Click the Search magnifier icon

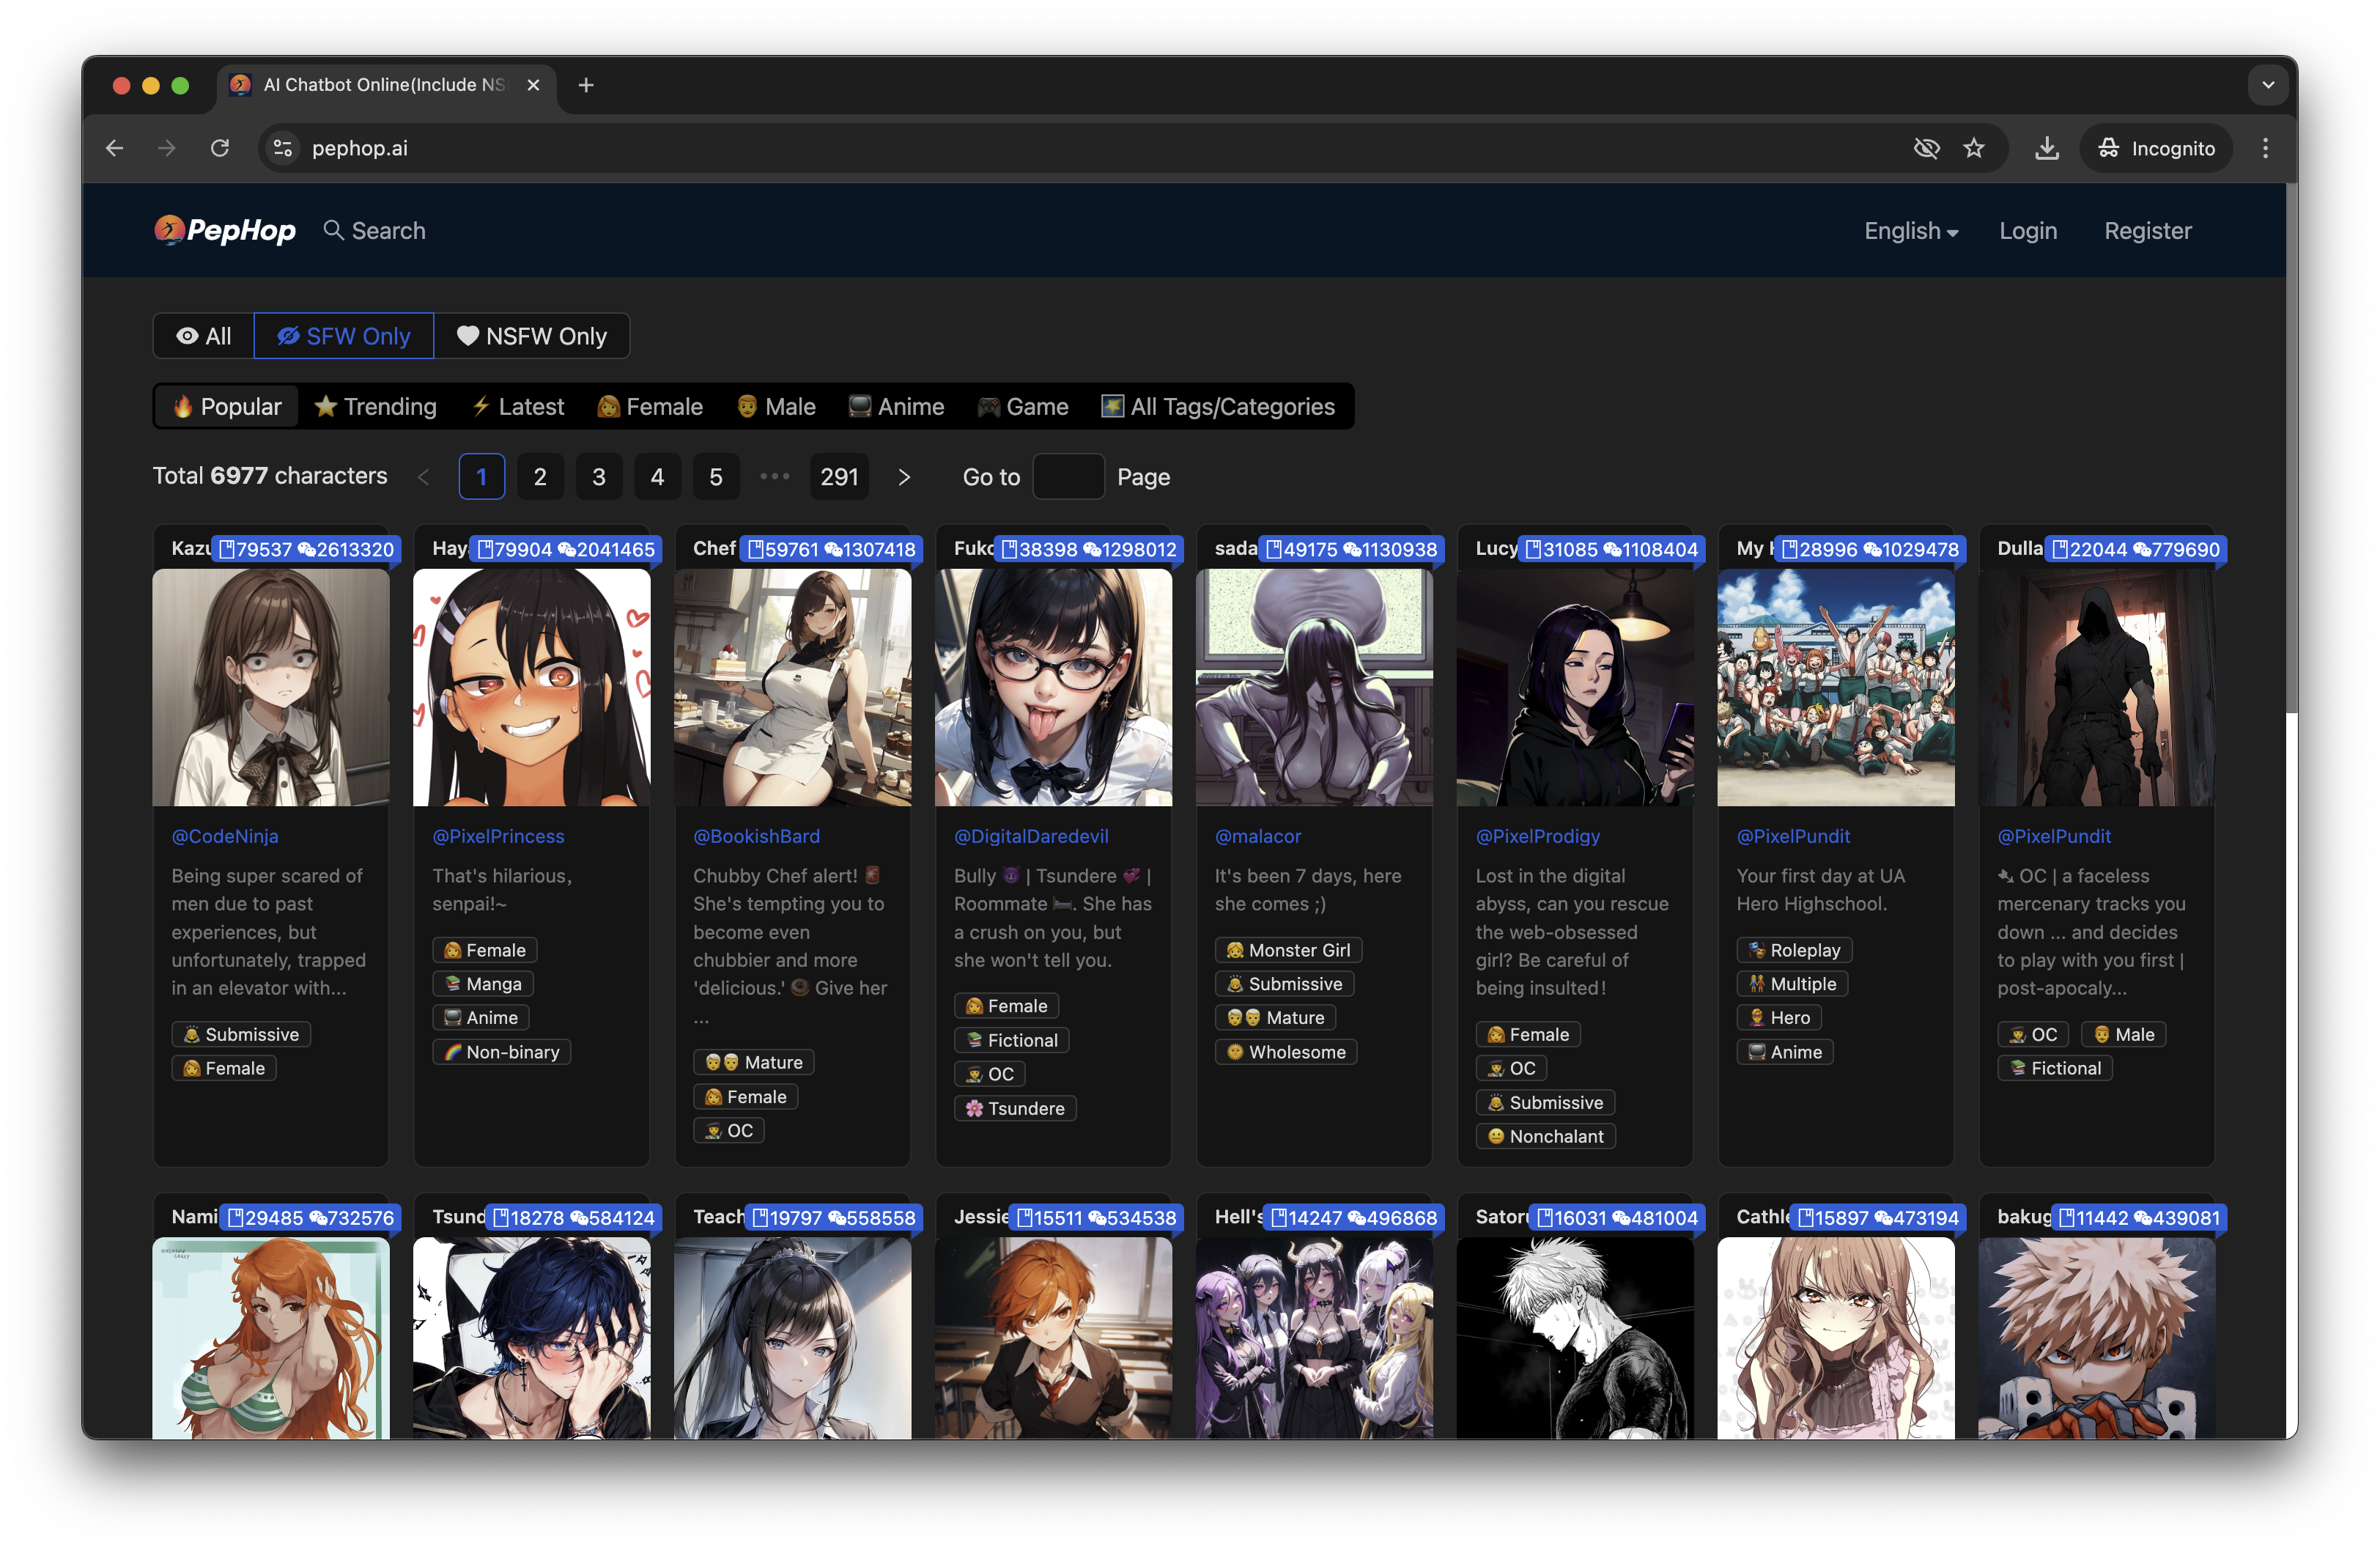click(x=333, y=230)
